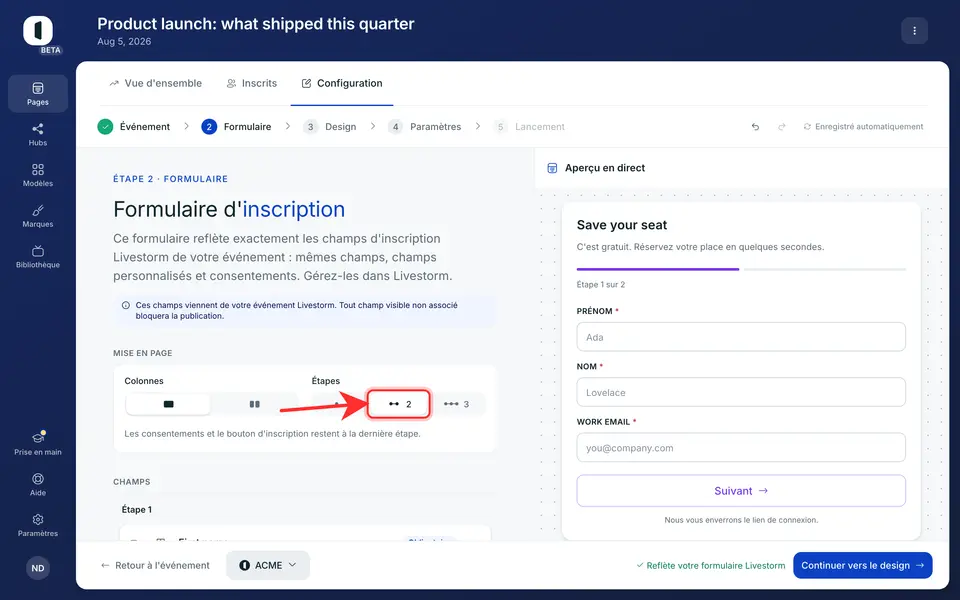
Task: Click the Étape 1 sur 2 label
Action: pyautogui.click(x=601, y=285)
